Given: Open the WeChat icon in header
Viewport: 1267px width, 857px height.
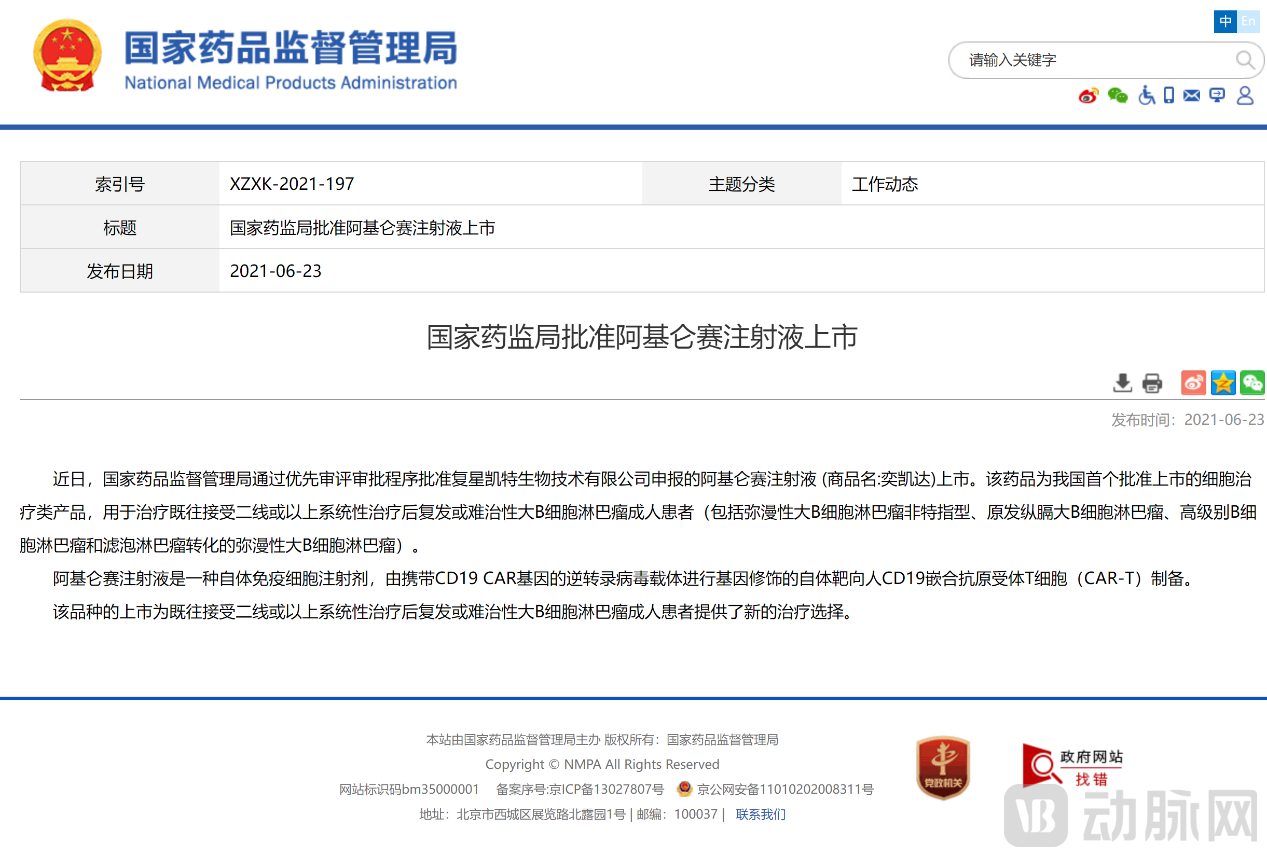Looking at the screenshot, I should [x=1118, y=96].
